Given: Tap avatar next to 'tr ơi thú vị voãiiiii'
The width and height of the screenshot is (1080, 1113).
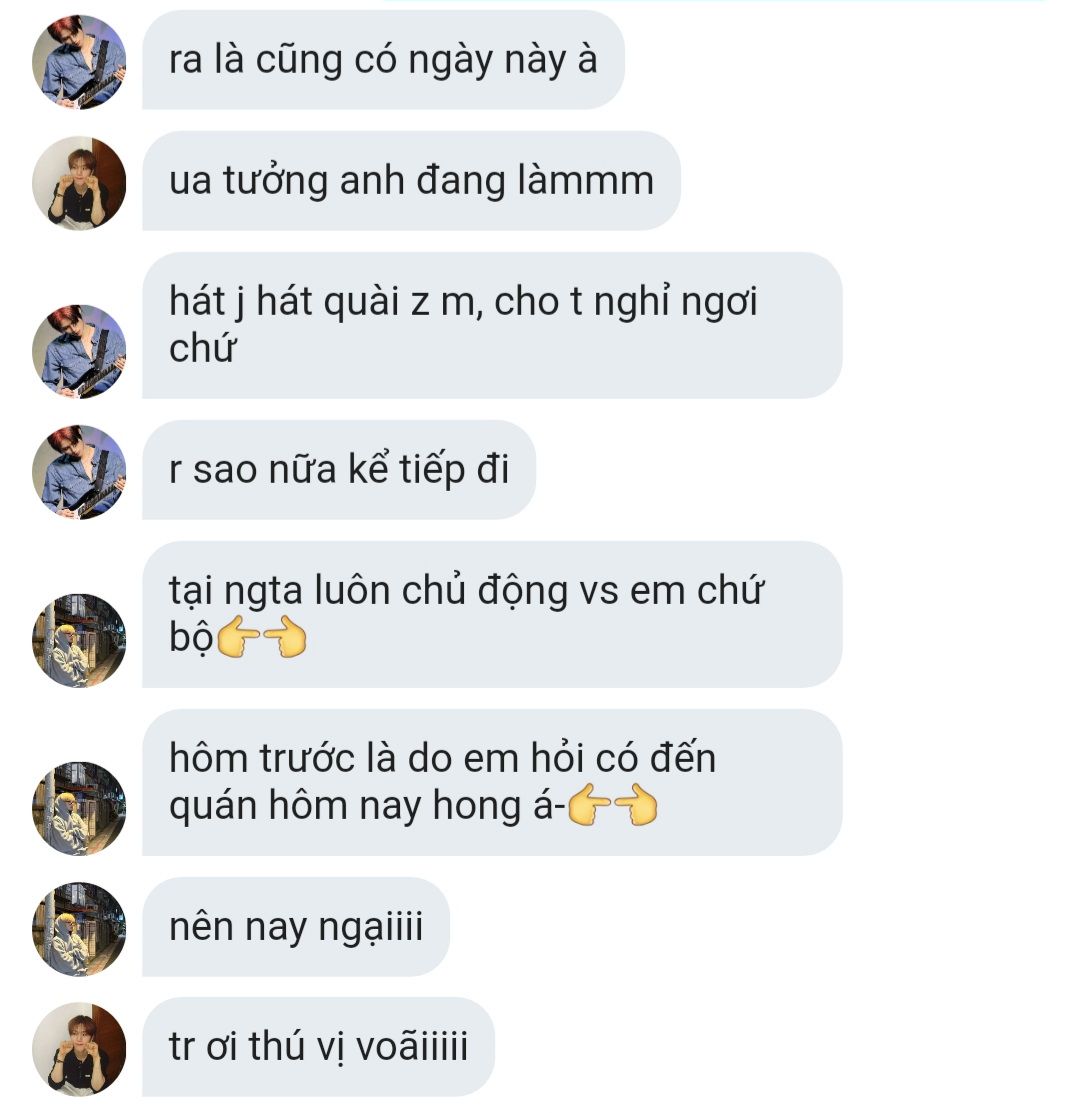Looking at the screenshot, I should coord(79,1049).
